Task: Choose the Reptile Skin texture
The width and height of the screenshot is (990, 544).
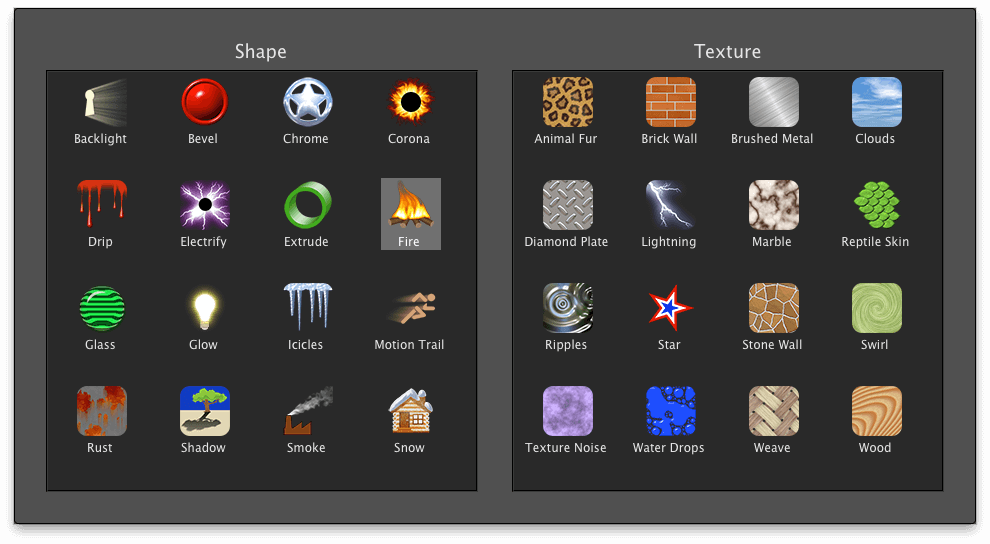Action: [876, 206]
